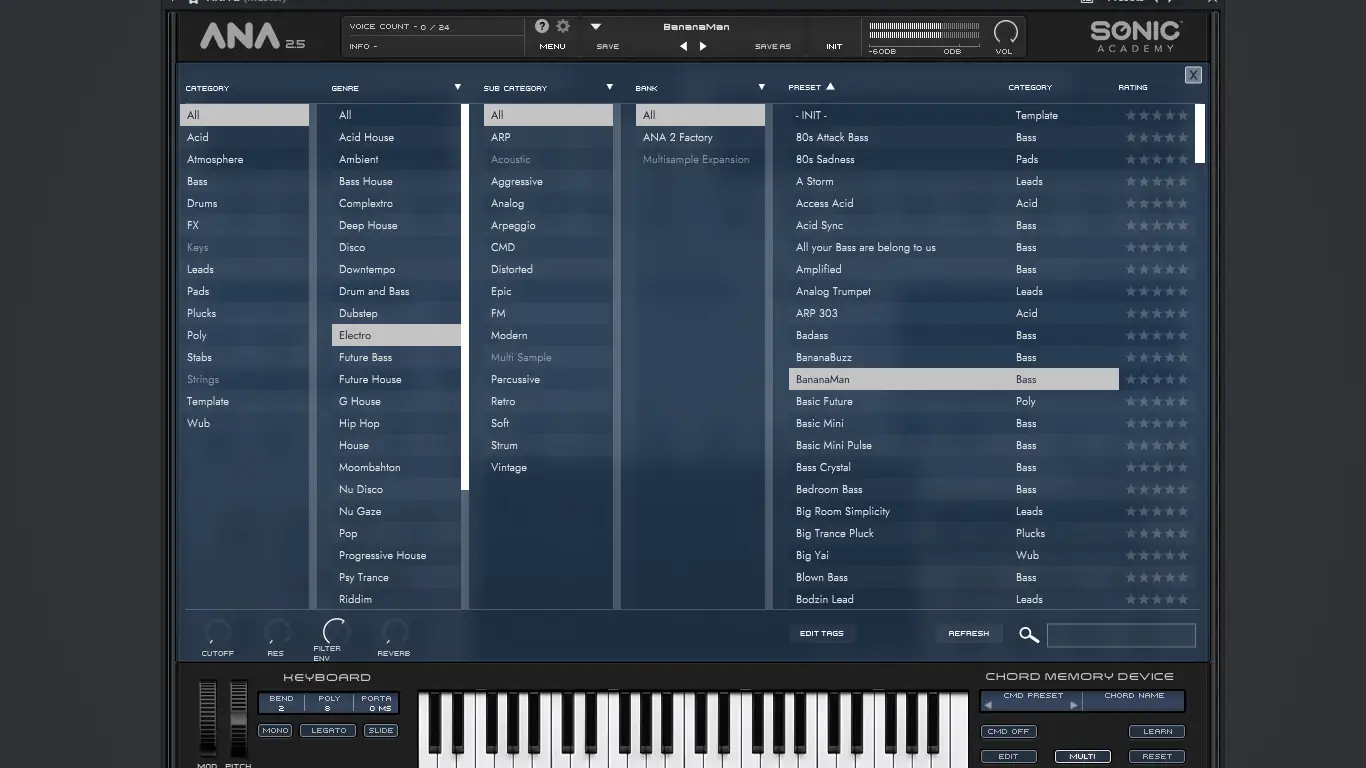Go to the next preset arrow
Screen dimensions: 1366x768
(x=703, y=46)
